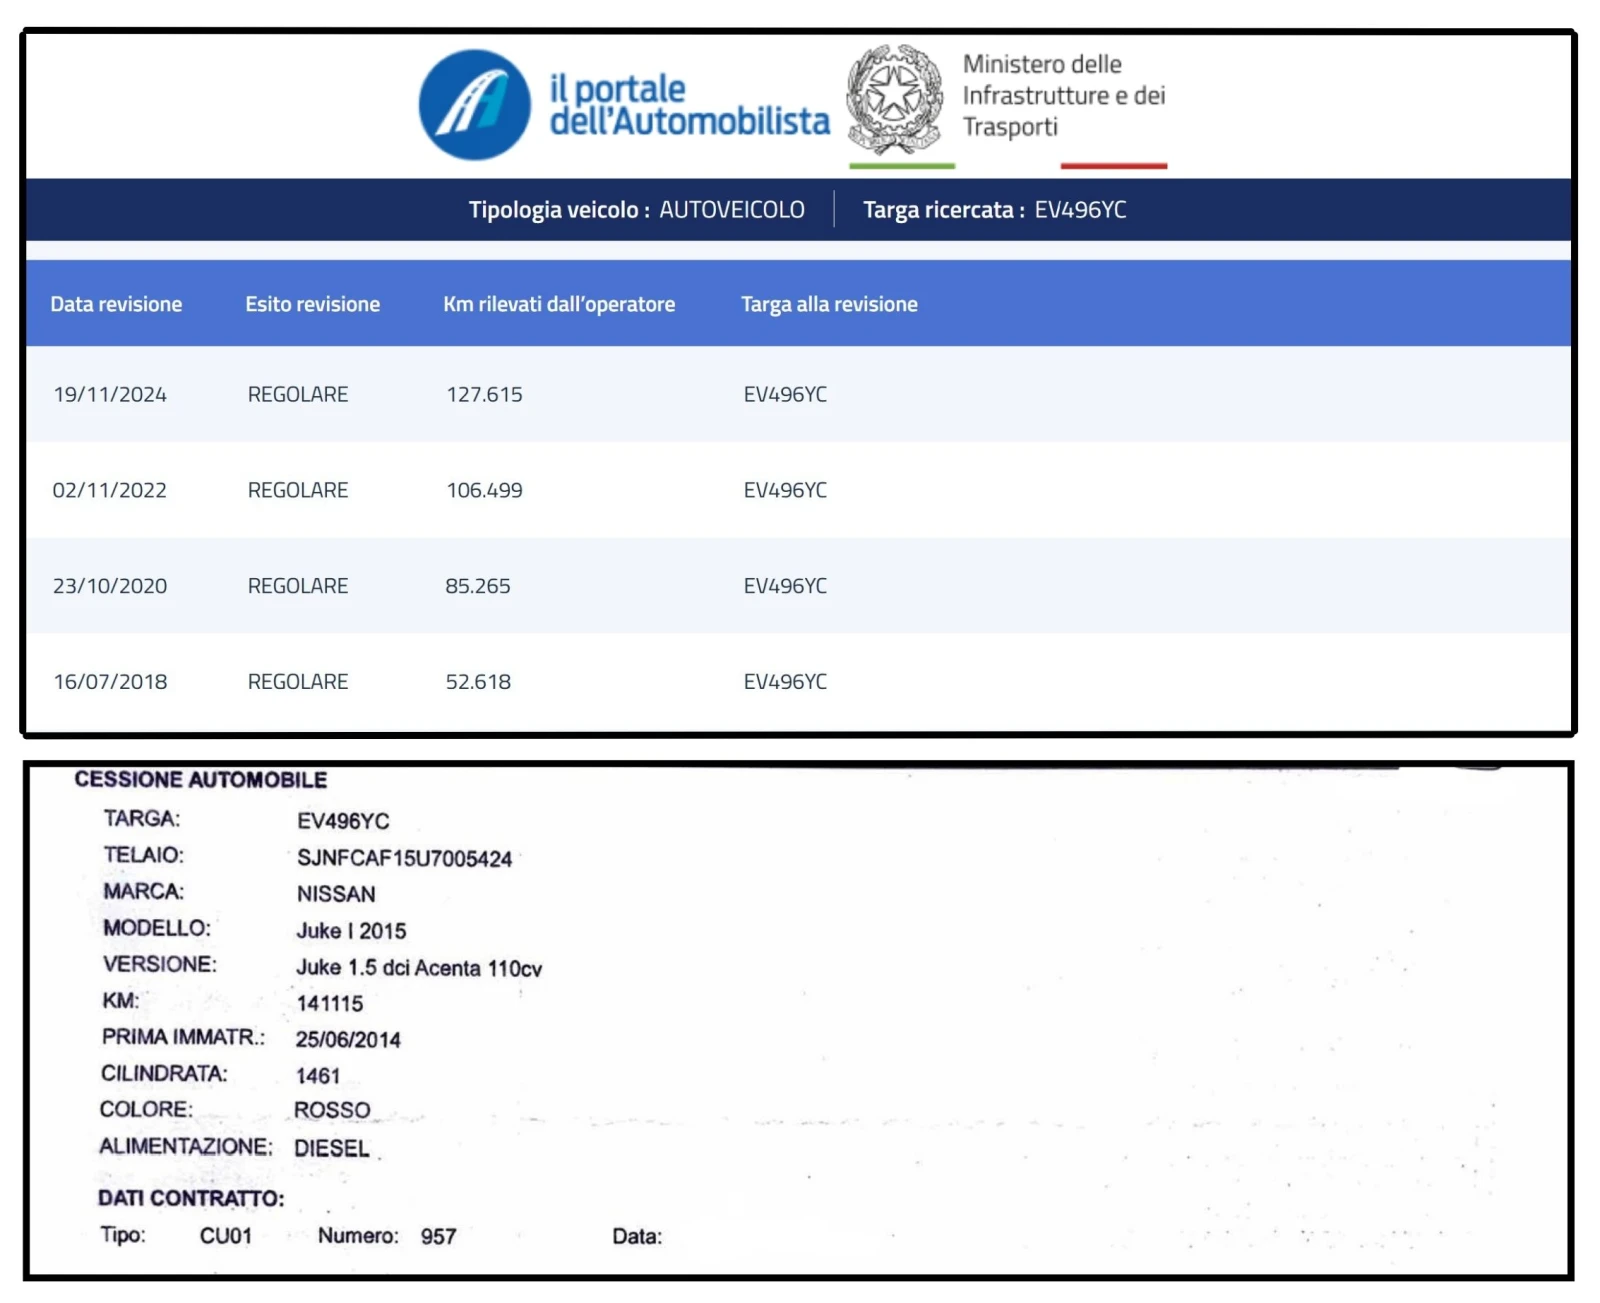Click the "Data:" contract label
This screenshot has height=1303, width=1600.
pos(637,1238)
